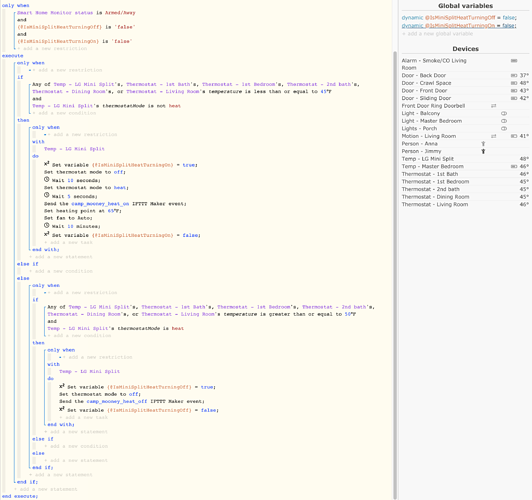Click the 'with' keyword above the first Temp - LG Mini Split

click(x=38, y=142)
